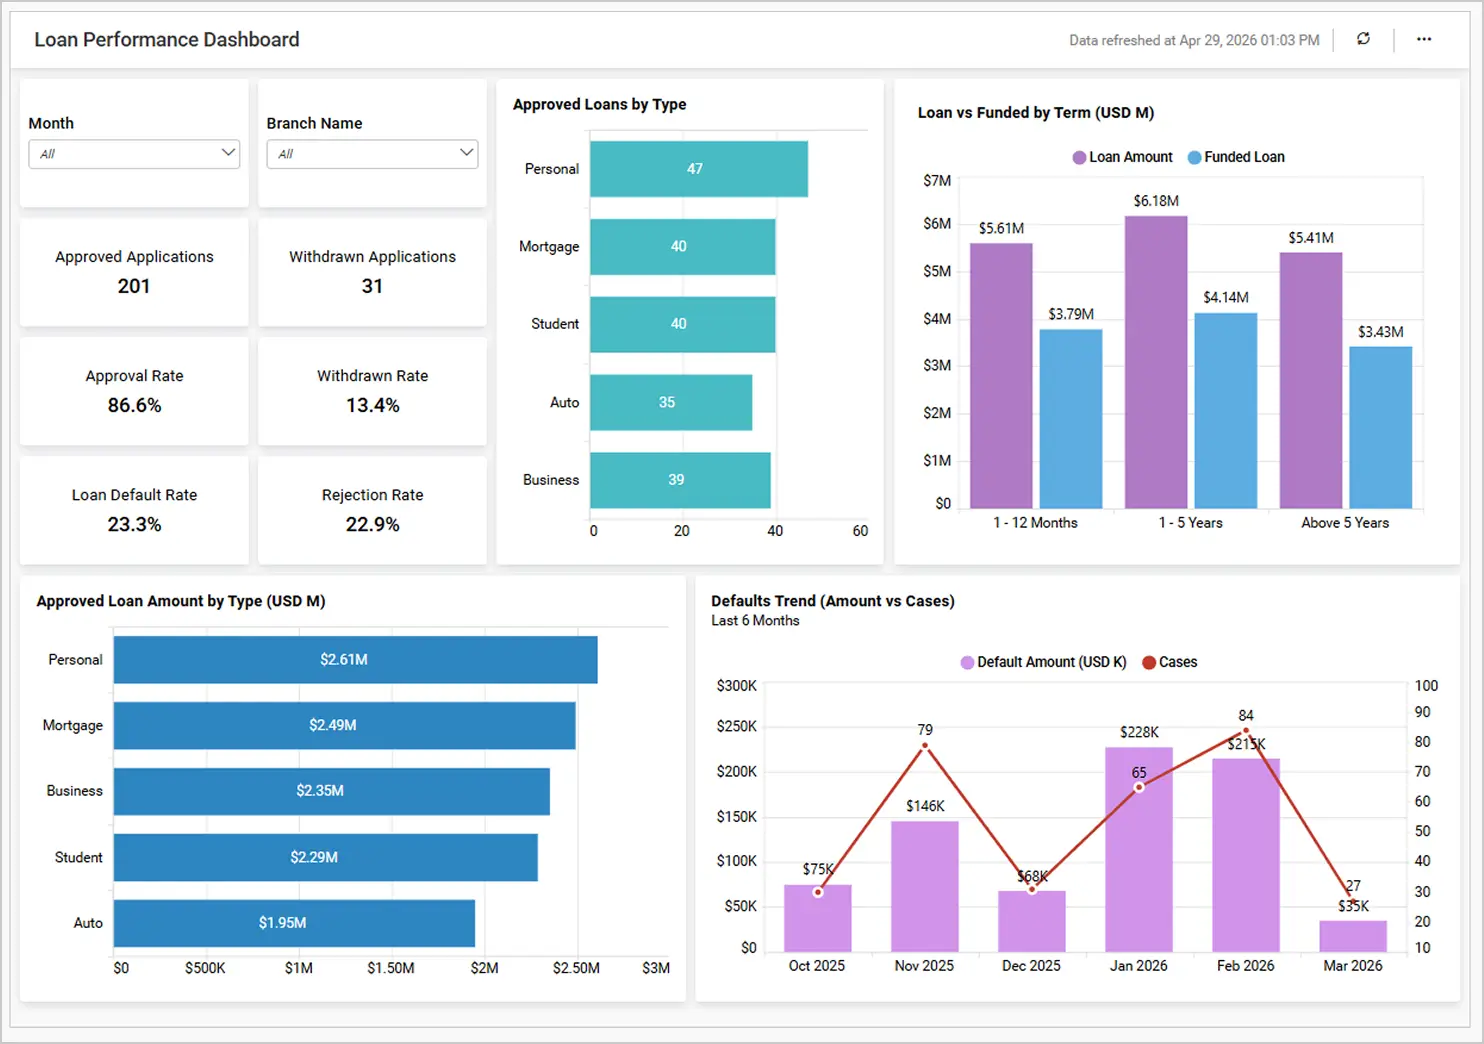Click the 79 cases line point
The height and width of the screenshot is (1044, 1484).
925,745
